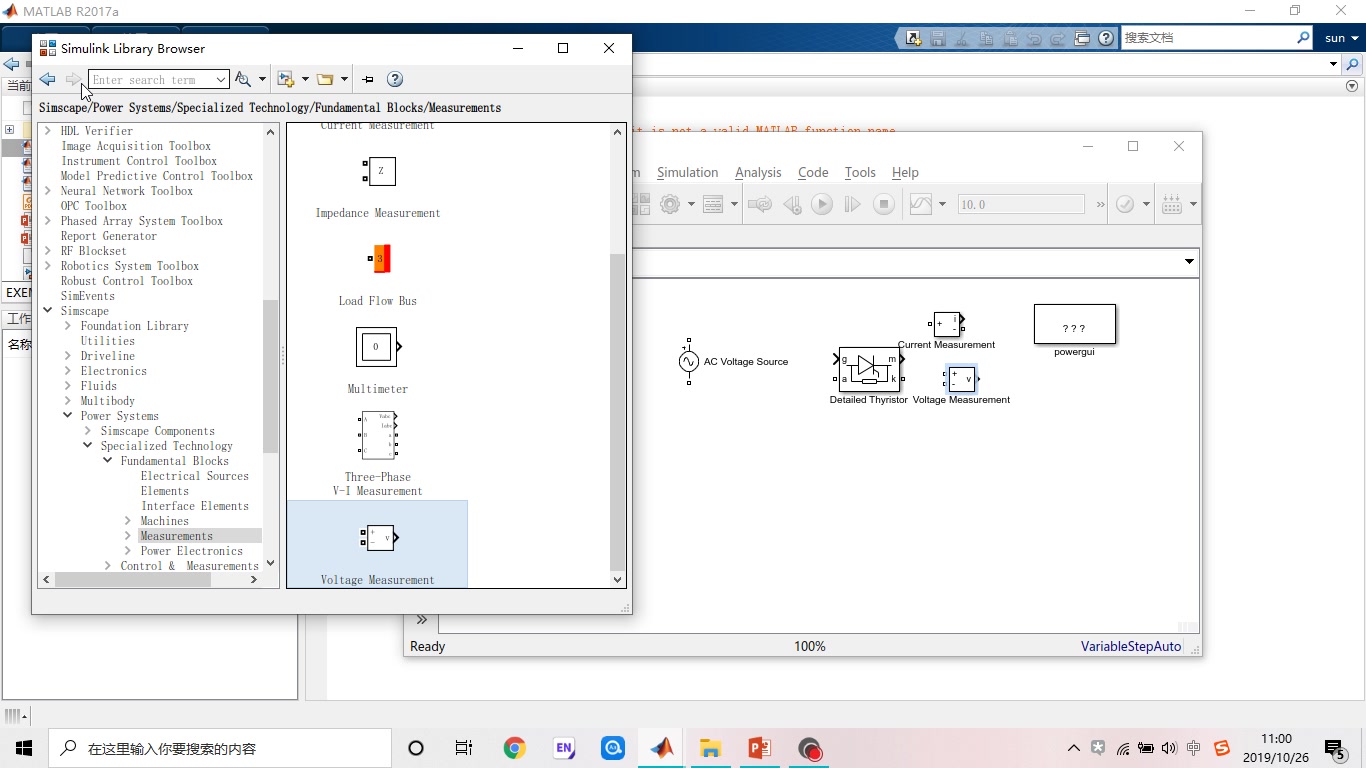1366x768 pixels.
Task: Click the Simulink Run play button
Action: (x=822, y=204)
